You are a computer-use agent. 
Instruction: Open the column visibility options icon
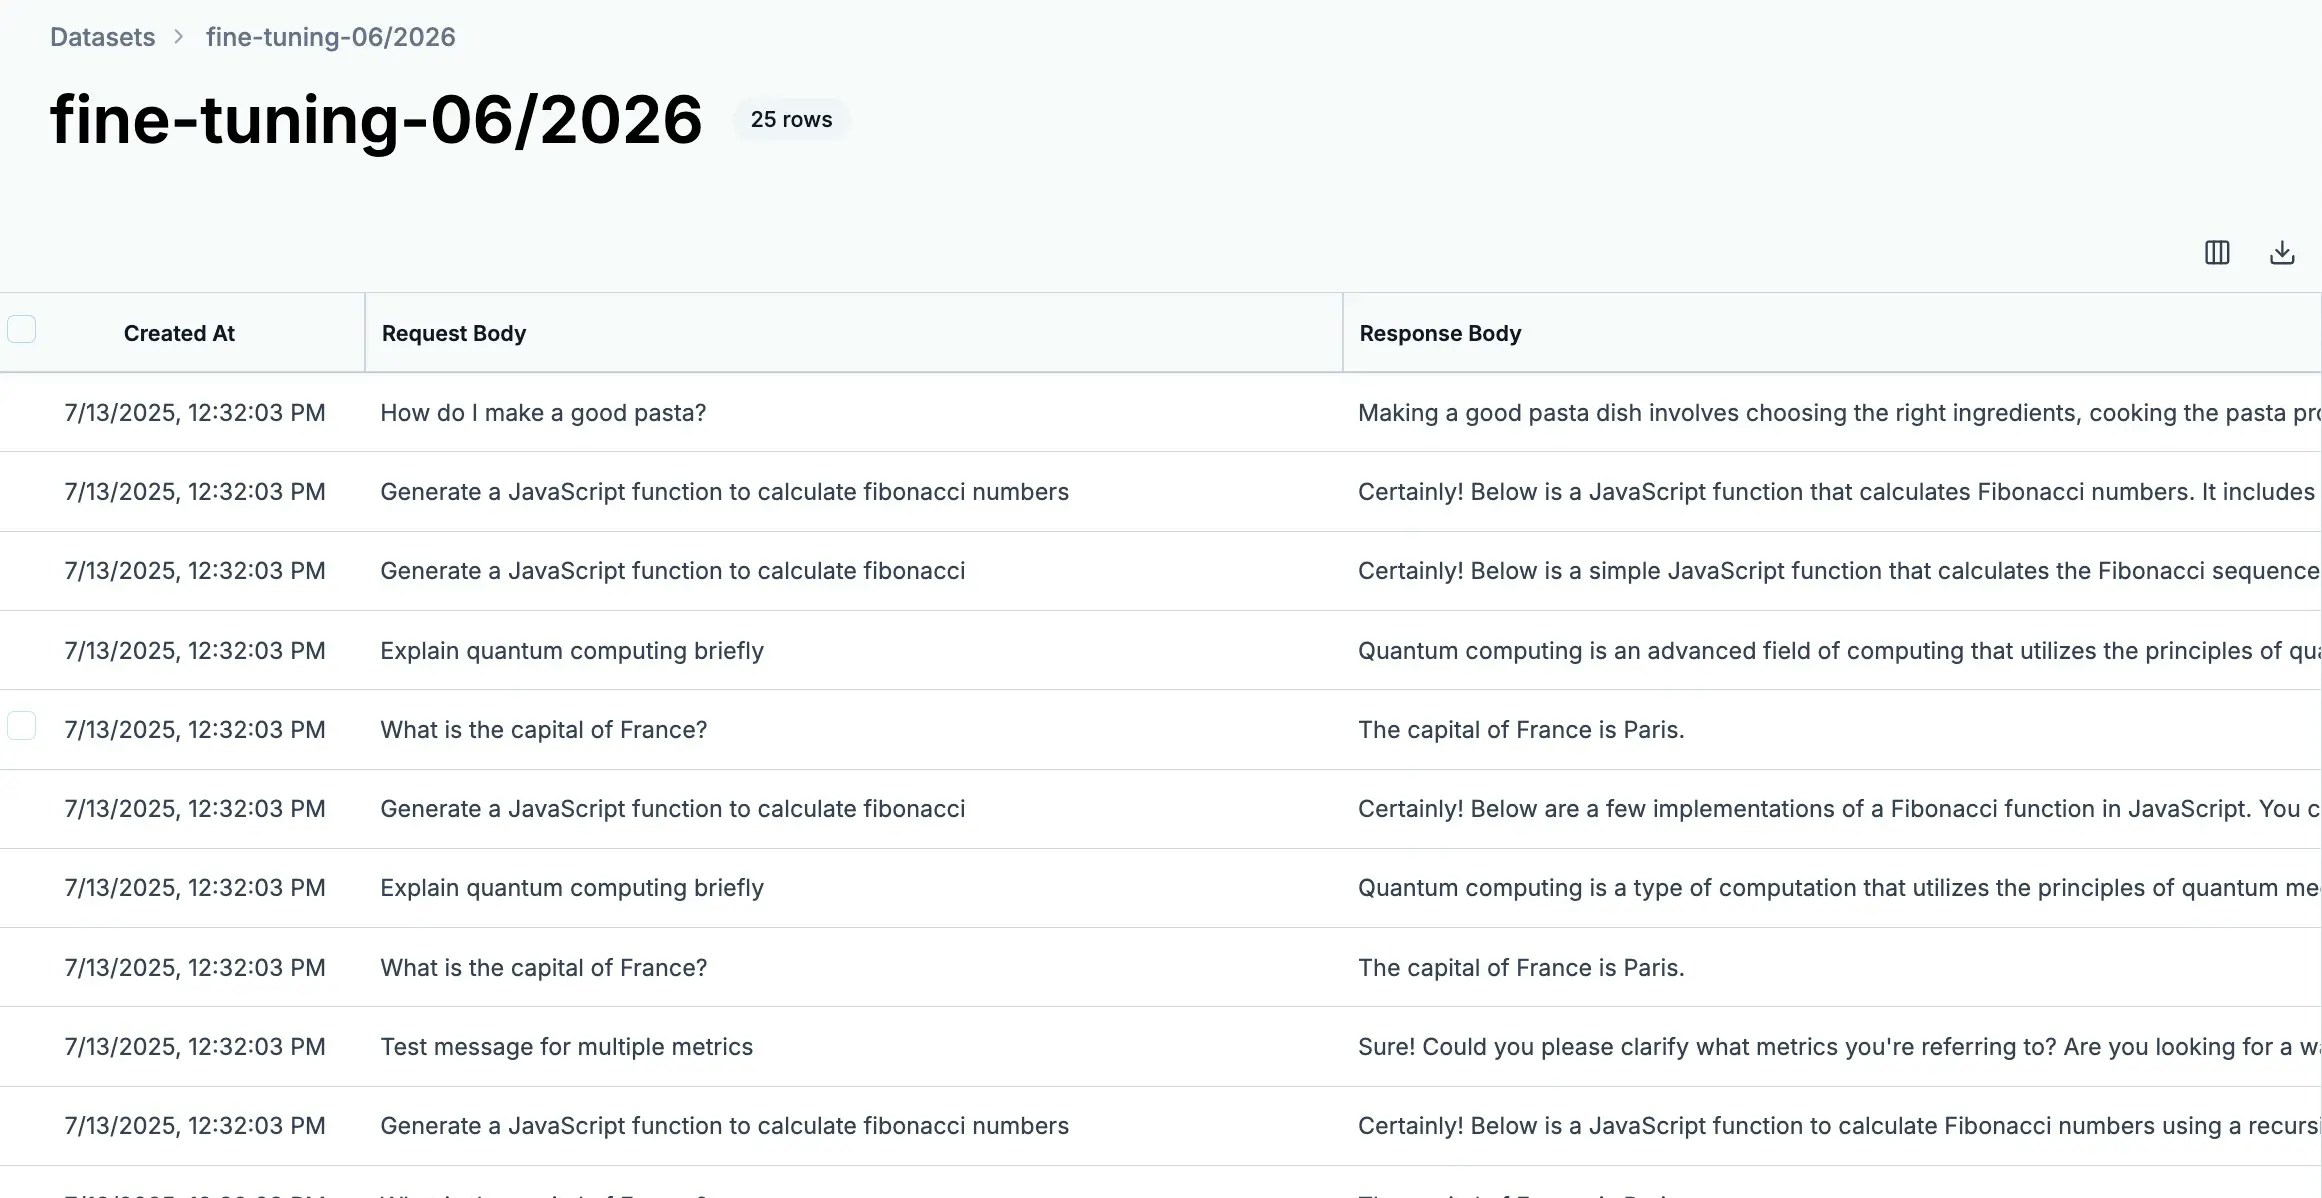click(x=2216, y=252)
